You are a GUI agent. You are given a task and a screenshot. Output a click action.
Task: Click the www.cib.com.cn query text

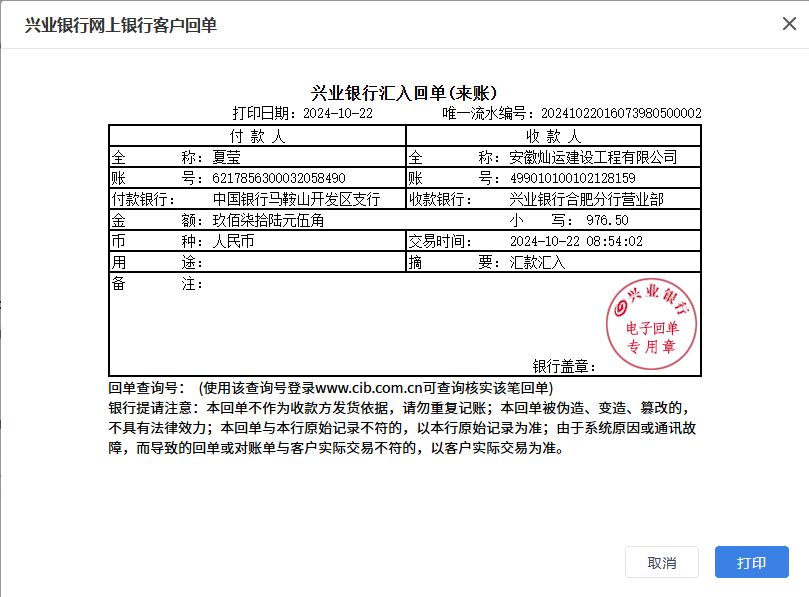372,388
